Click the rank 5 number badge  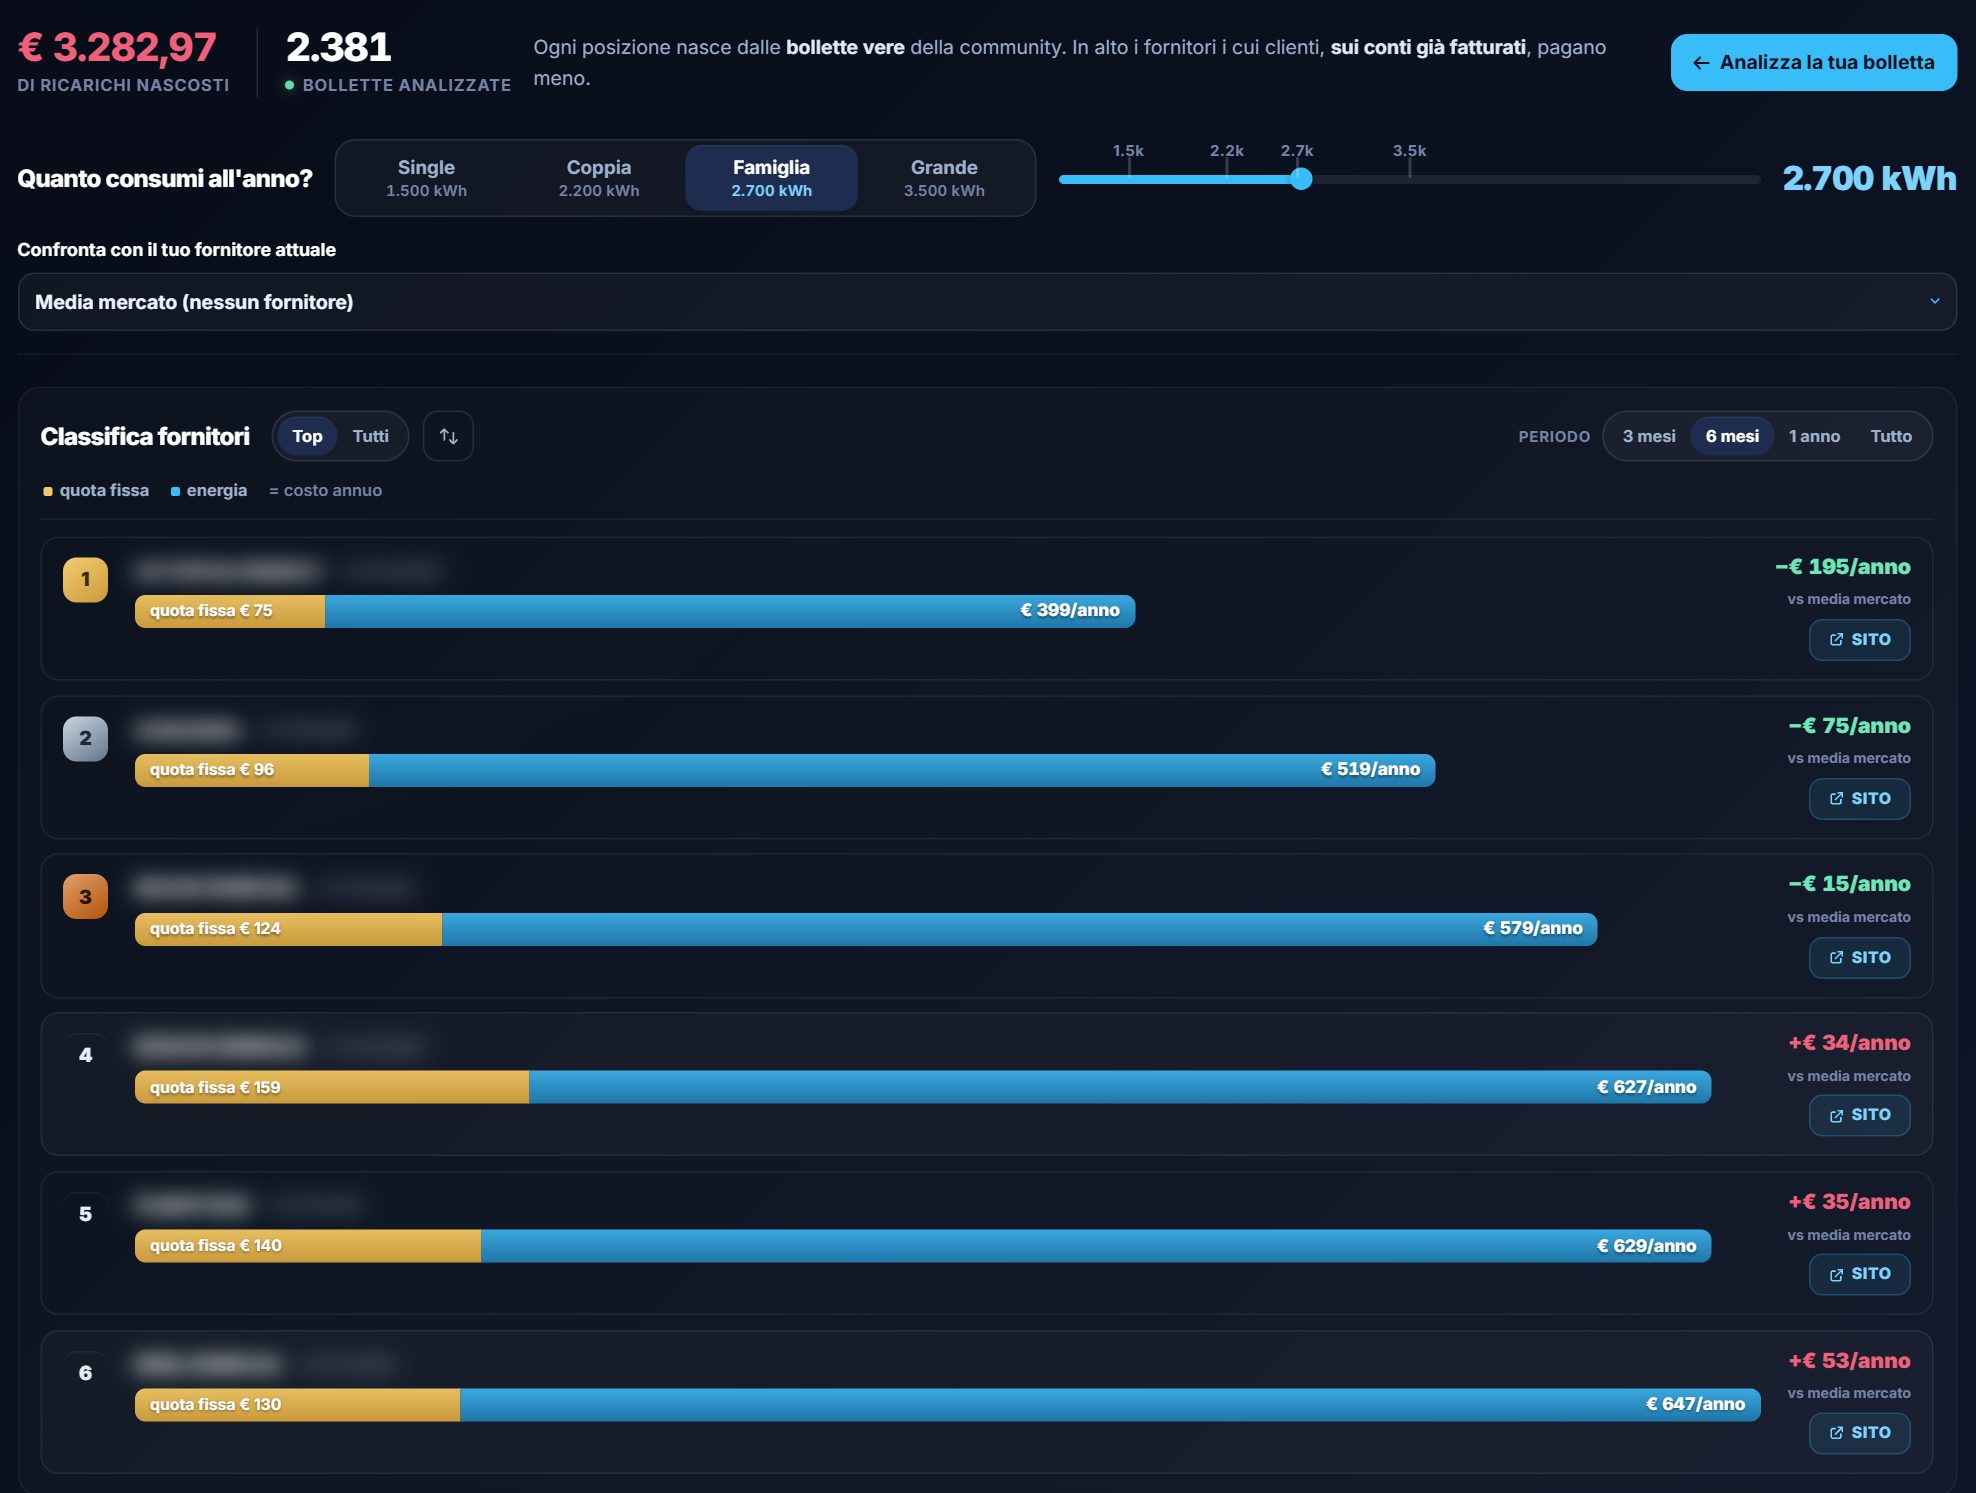point(85,1214)
